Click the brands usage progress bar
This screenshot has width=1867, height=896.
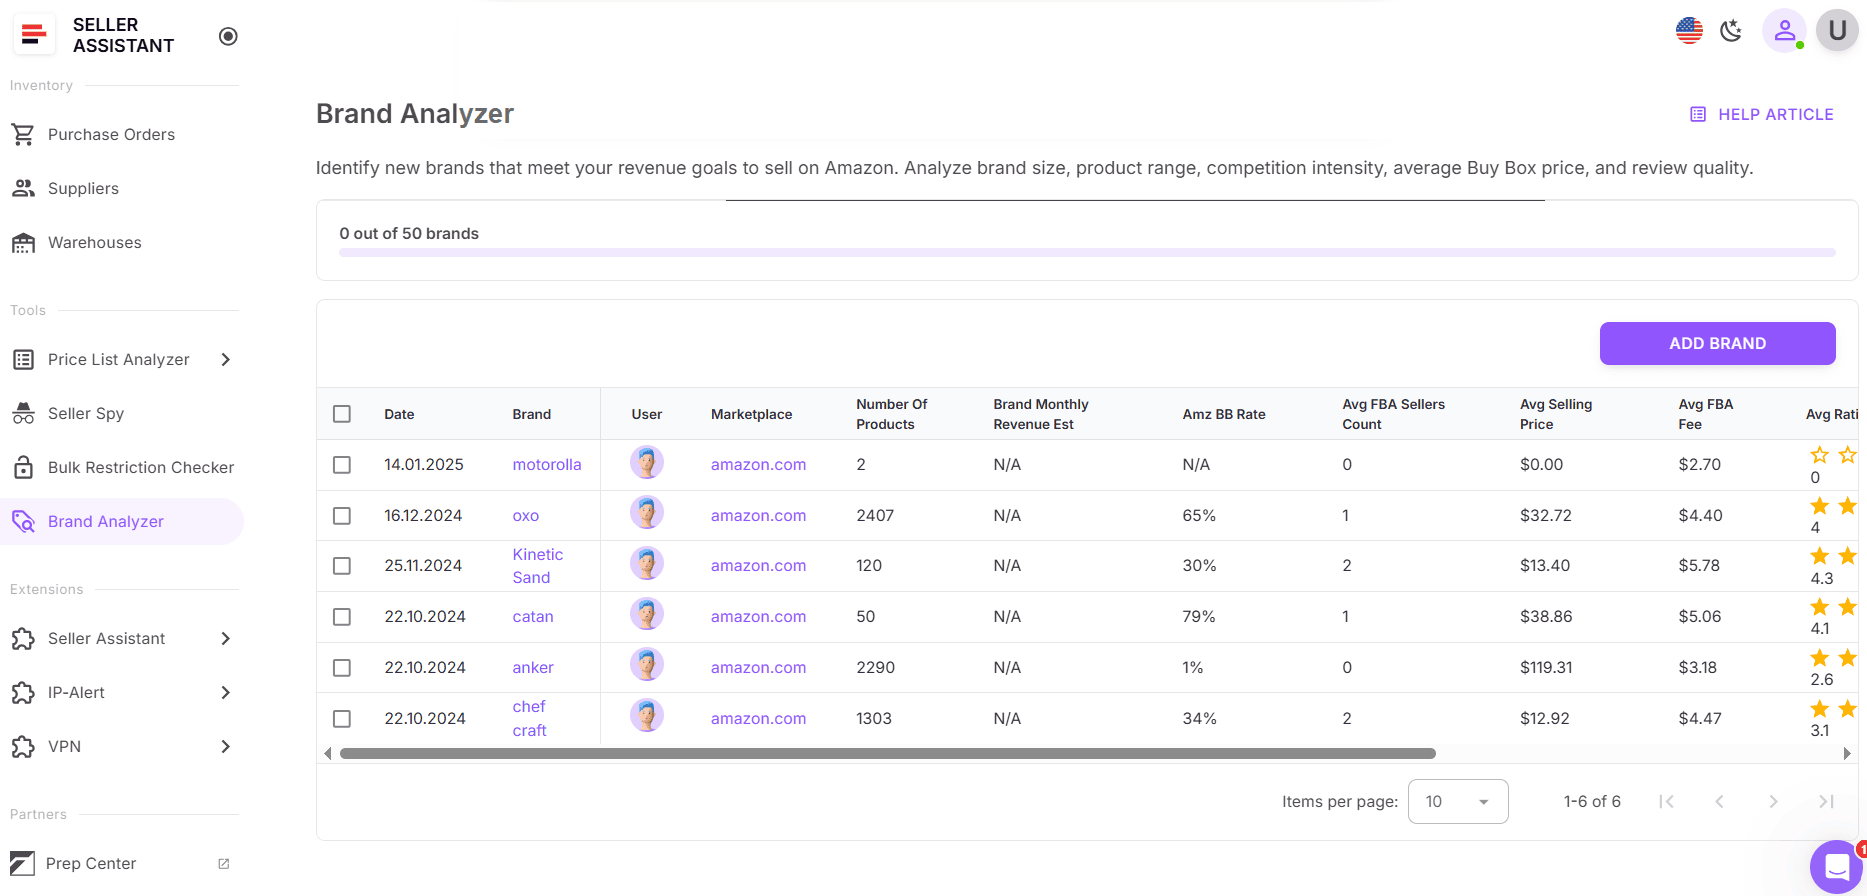(1087, 253)
